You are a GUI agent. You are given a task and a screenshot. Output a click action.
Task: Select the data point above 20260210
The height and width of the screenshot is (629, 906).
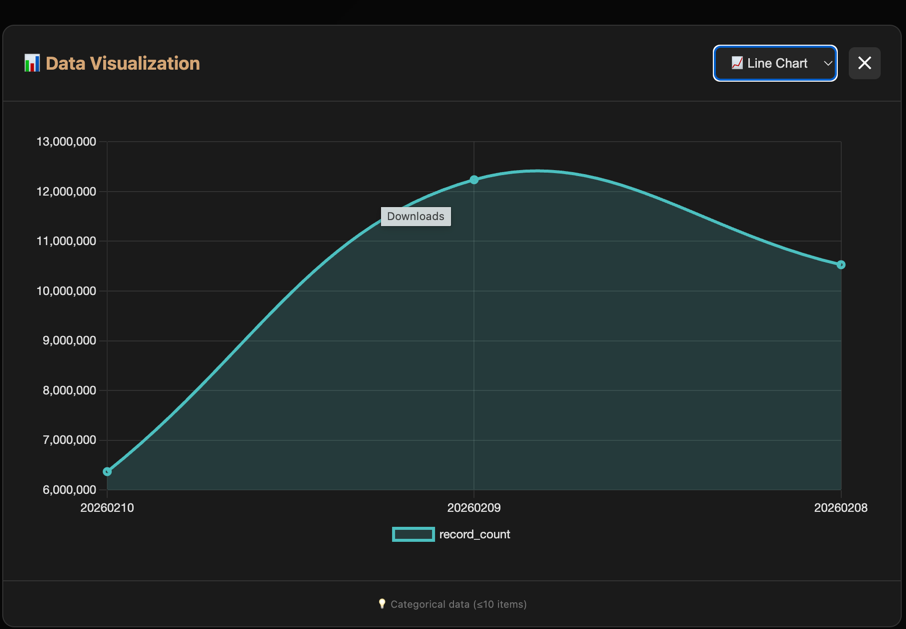[107, 469]
